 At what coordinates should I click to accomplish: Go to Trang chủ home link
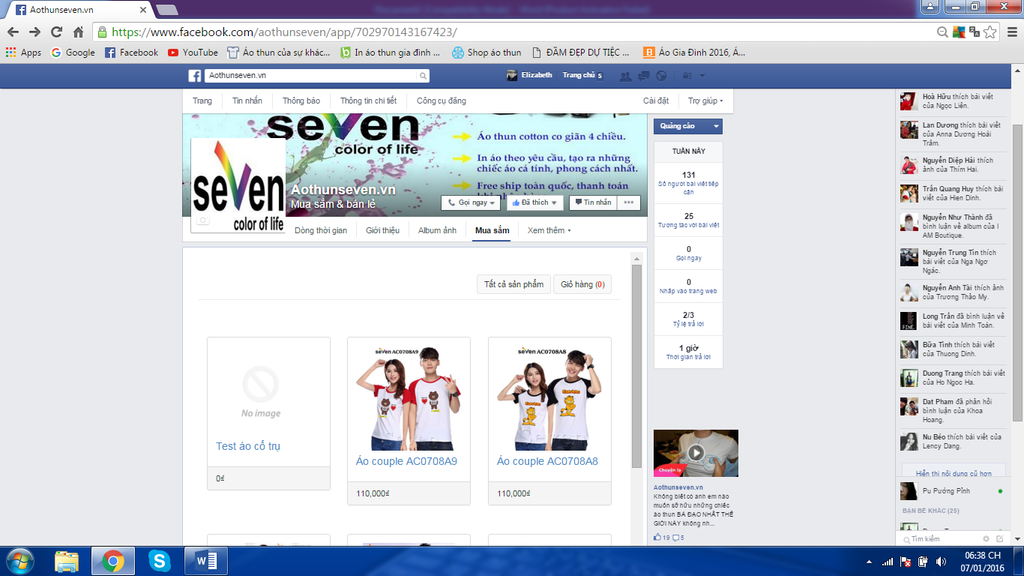(579, 75)
